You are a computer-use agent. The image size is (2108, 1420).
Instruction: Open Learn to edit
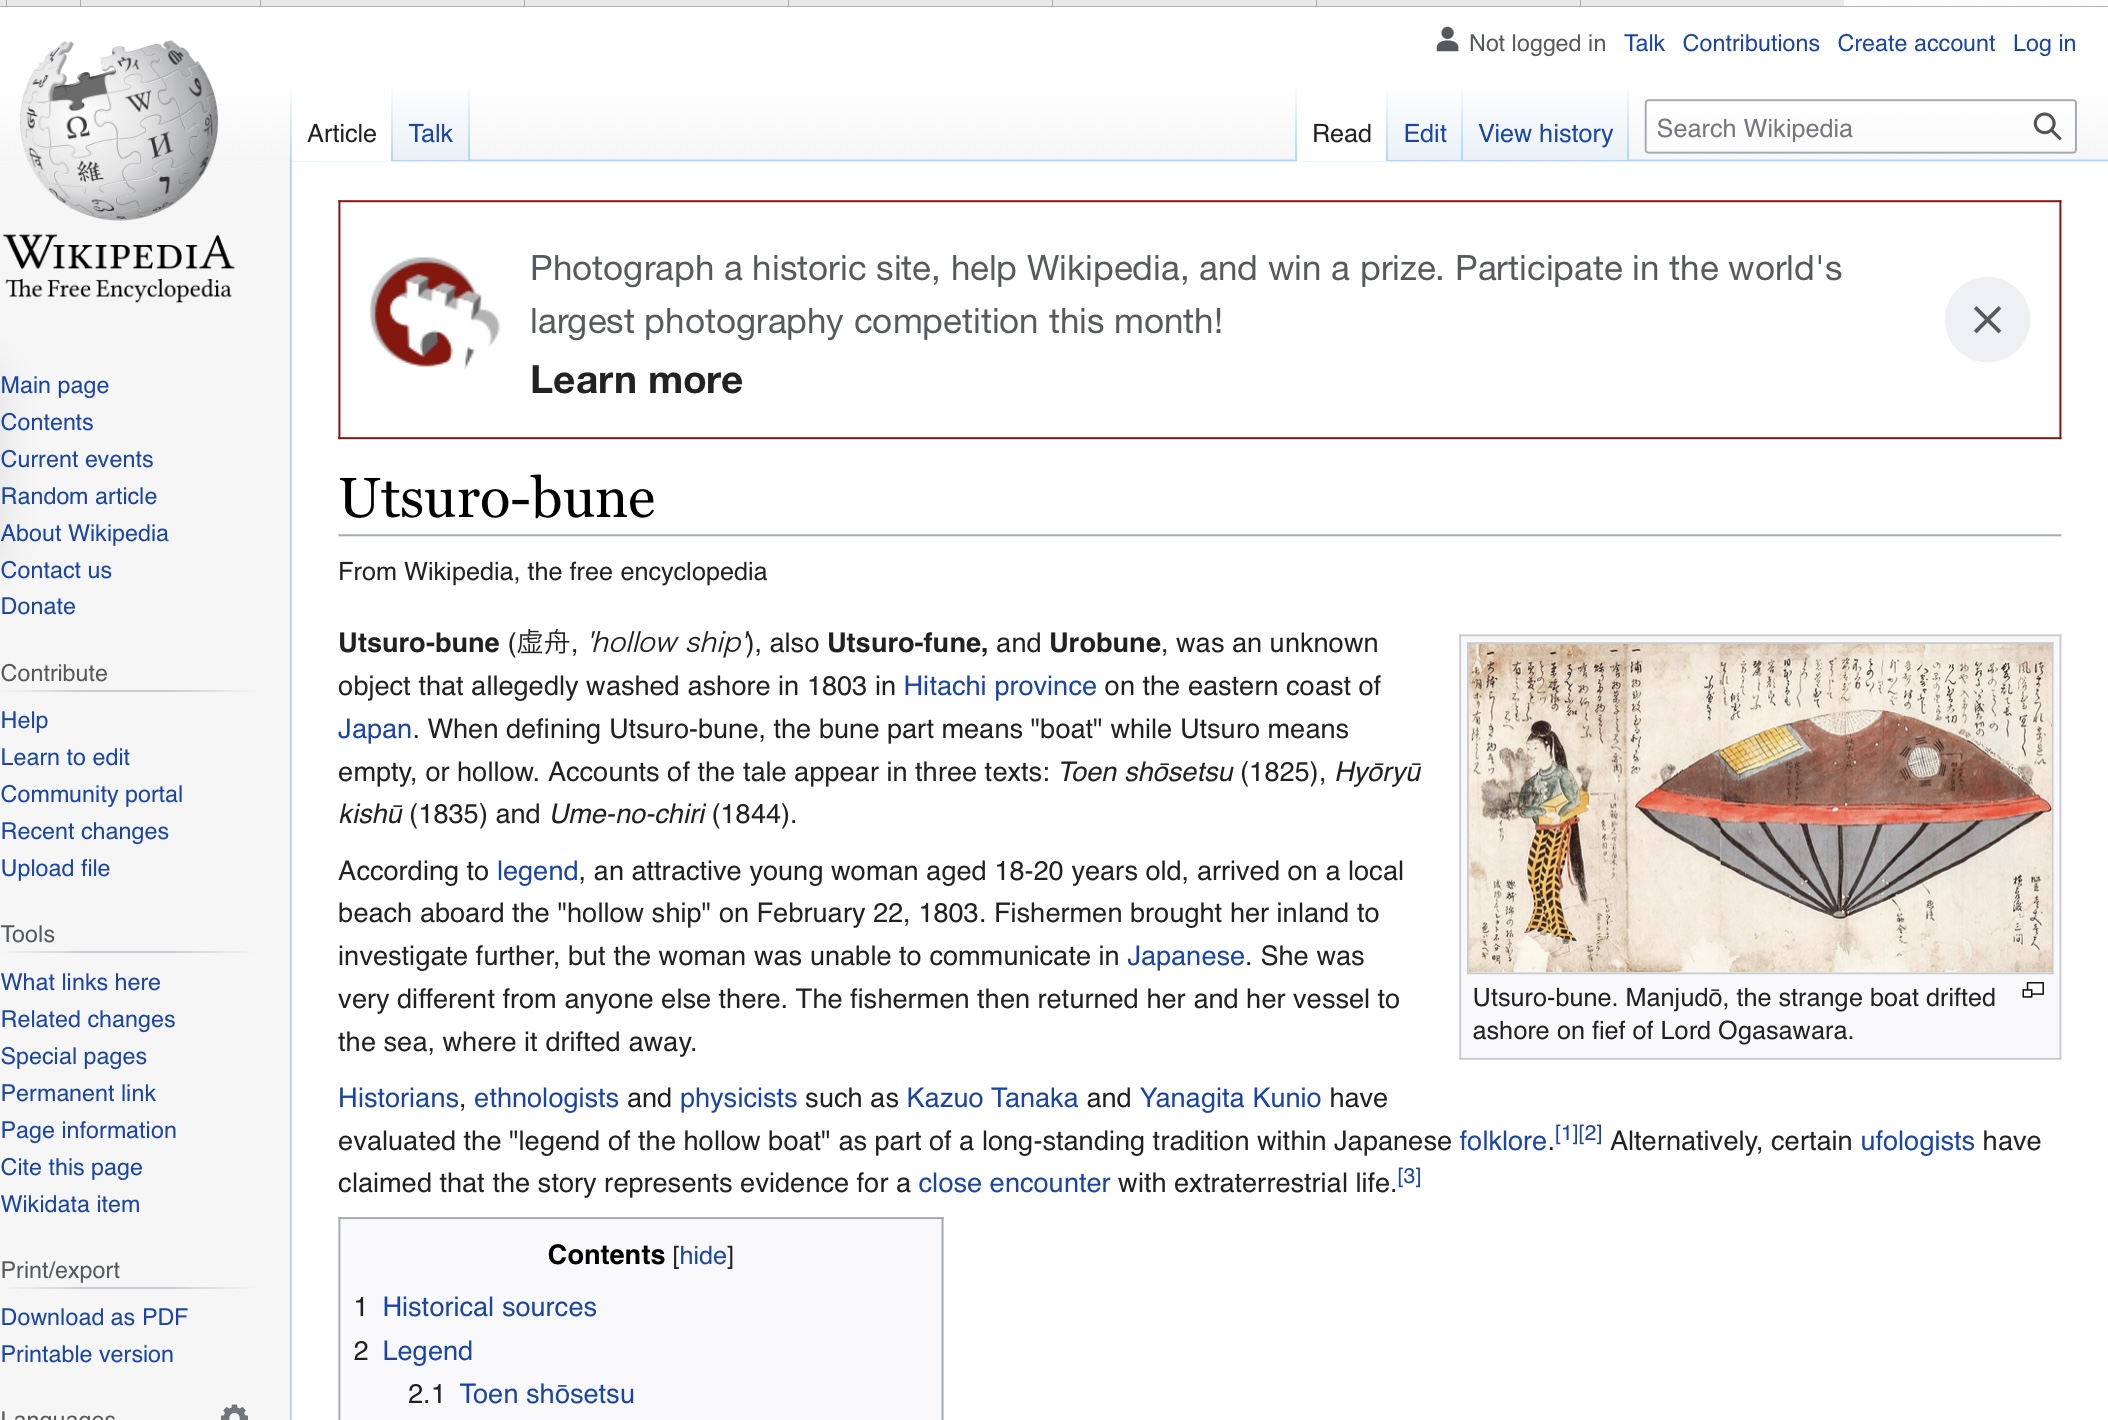65,757
